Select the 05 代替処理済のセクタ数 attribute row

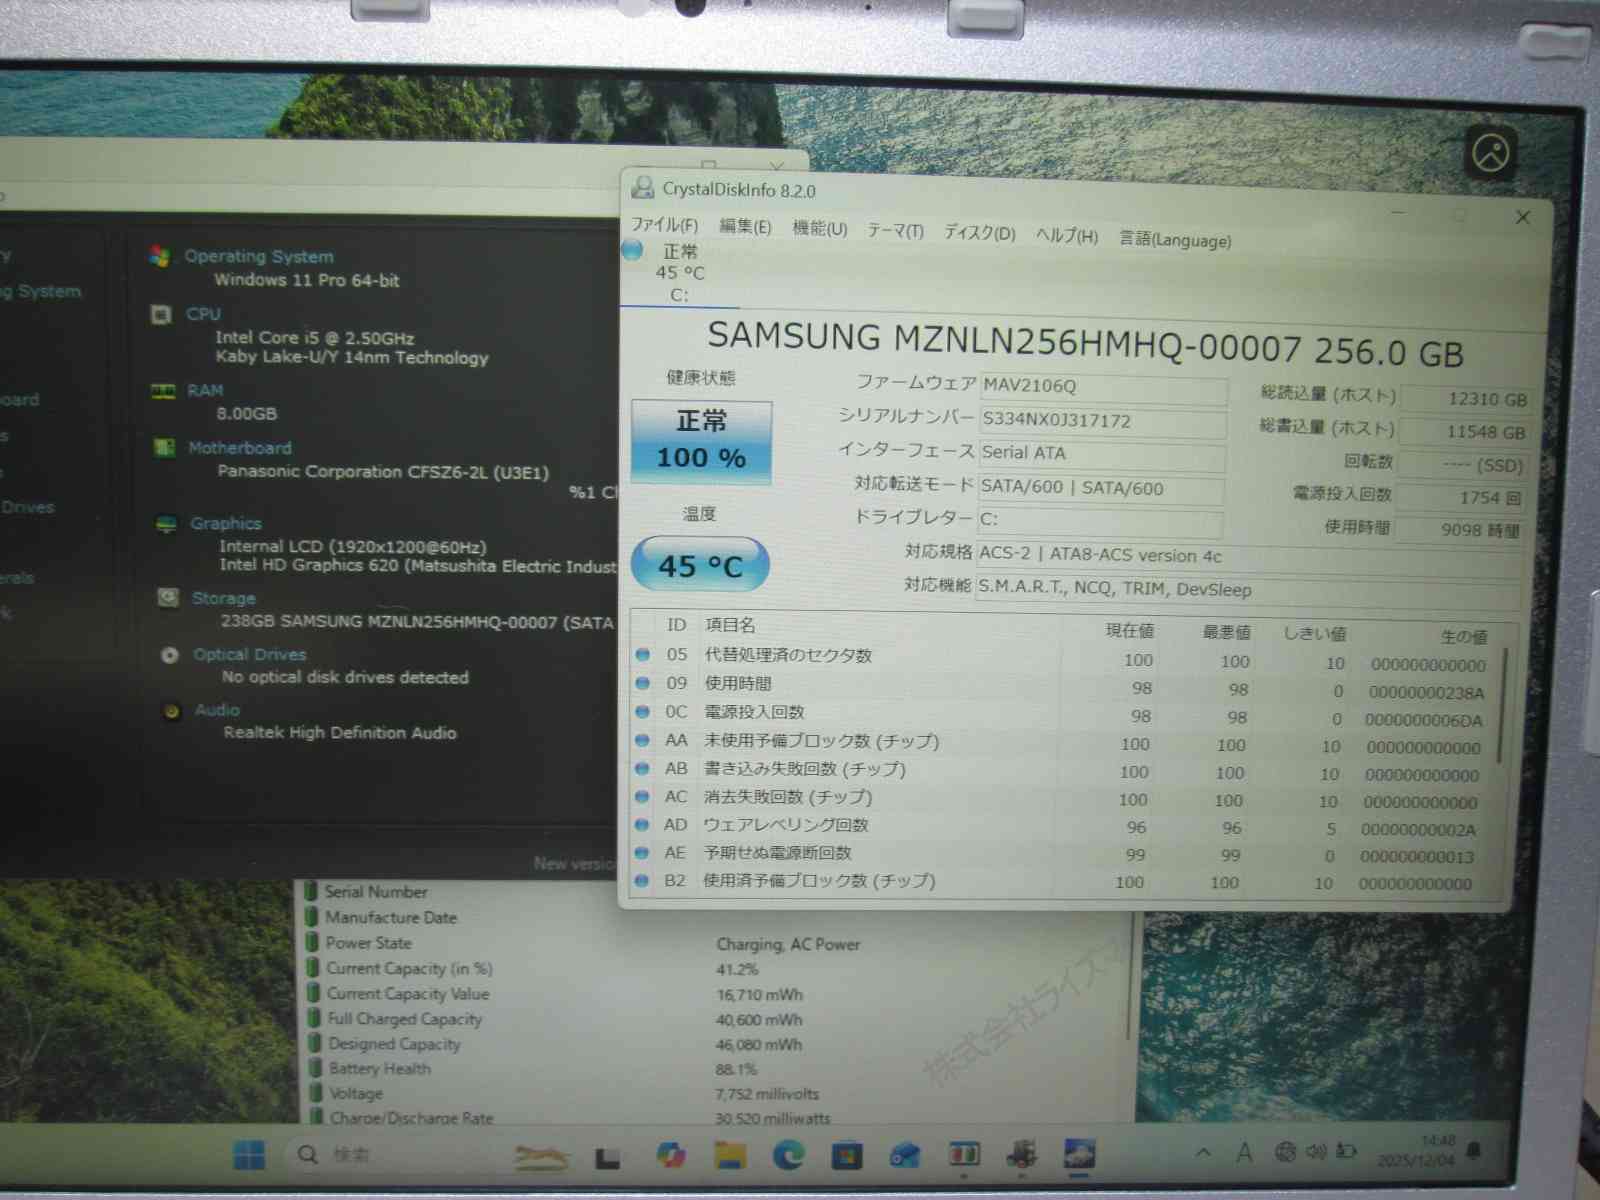(x=788, y=655)
